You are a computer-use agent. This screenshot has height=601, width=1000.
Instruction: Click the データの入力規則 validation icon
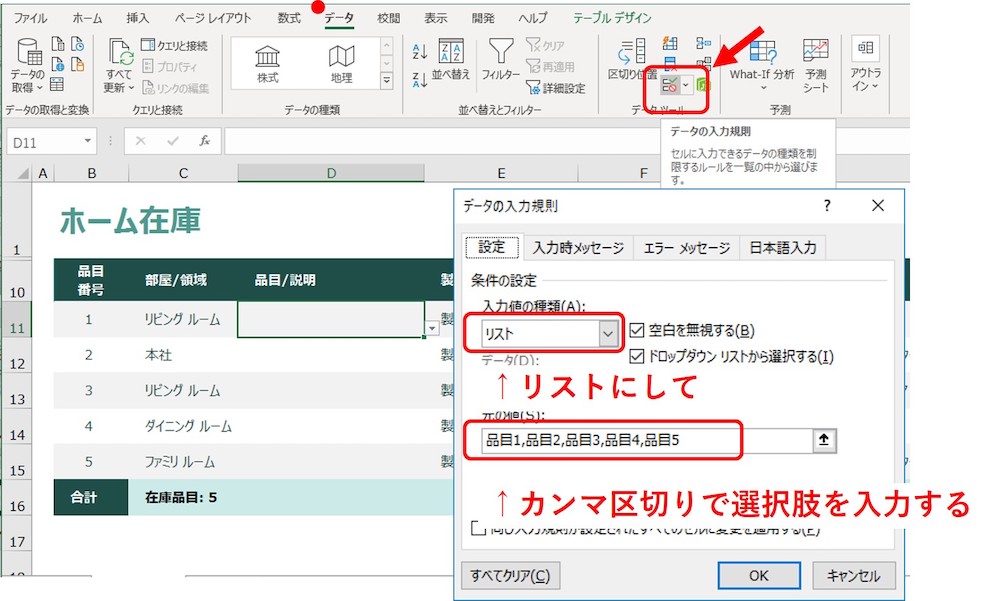(x=670, y=85)
